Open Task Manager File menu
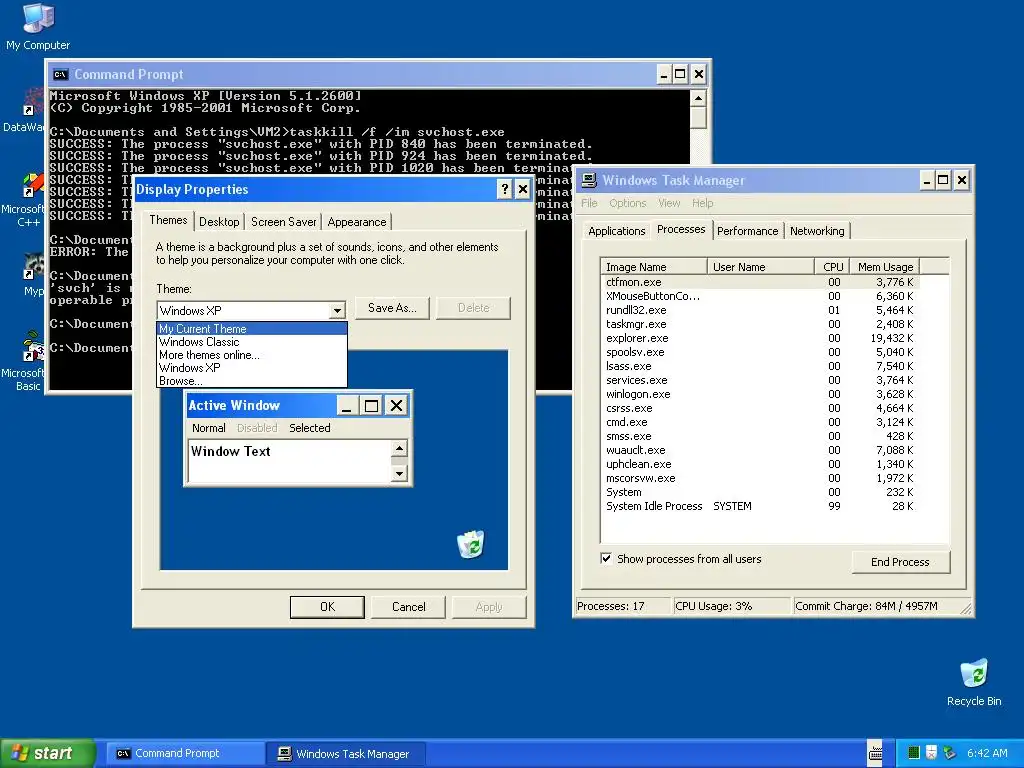The width and height of the screenshot is (1024, 768). (589, 203)
